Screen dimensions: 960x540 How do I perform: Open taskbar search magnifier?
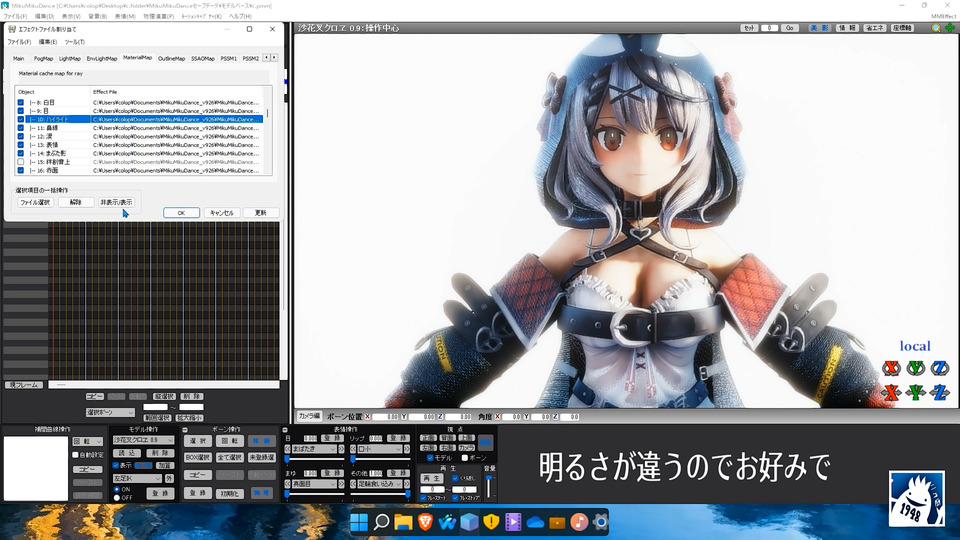coord(381,522)
